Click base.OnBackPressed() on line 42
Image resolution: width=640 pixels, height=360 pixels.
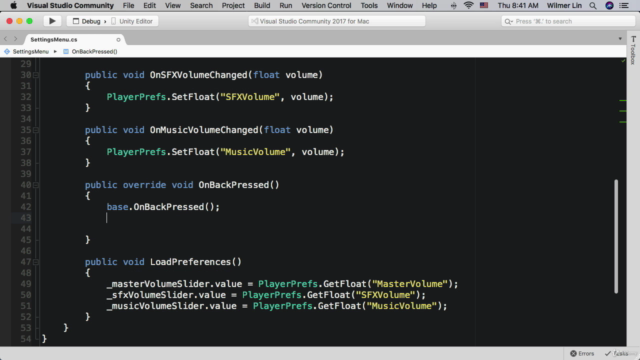tap(163, 207)
